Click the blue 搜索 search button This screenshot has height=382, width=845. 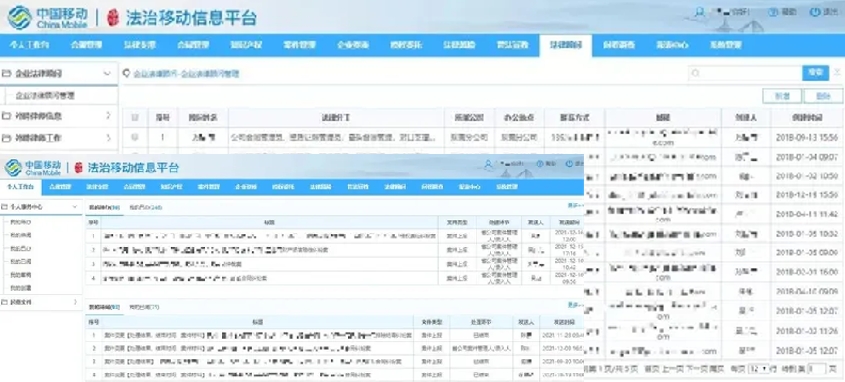click(x=815, y=73)
